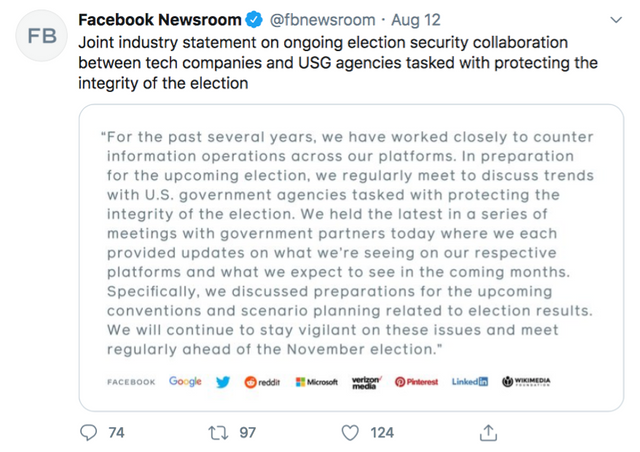Like the tweet with the heart icon
Screen dimensions: 640x452
pyautogui.click(x=349, y=433)
